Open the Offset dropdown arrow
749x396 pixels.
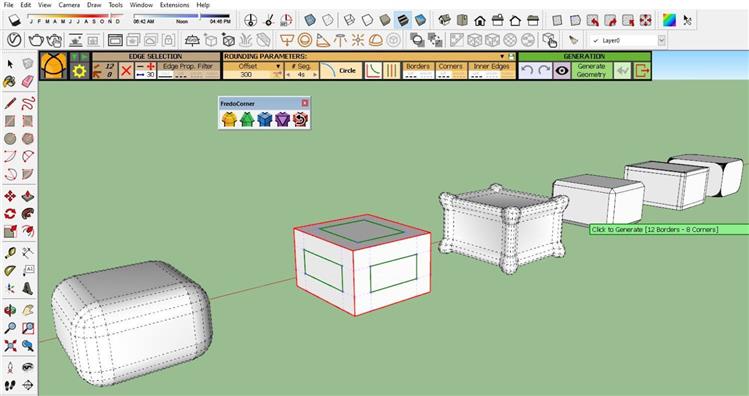tap(278, 66)
